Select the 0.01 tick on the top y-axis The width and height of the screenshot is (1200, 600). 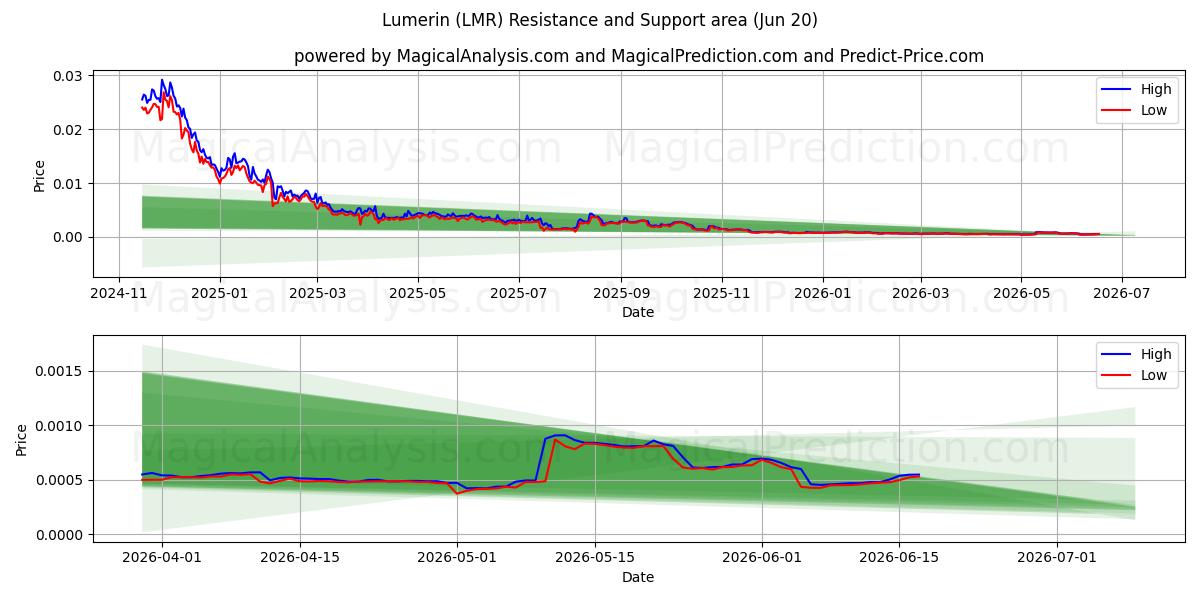point(68,184)
